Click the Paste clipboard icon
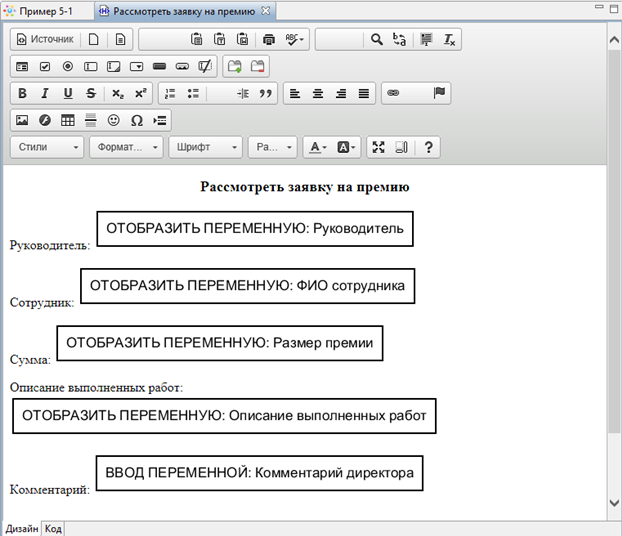 point(196,39)
